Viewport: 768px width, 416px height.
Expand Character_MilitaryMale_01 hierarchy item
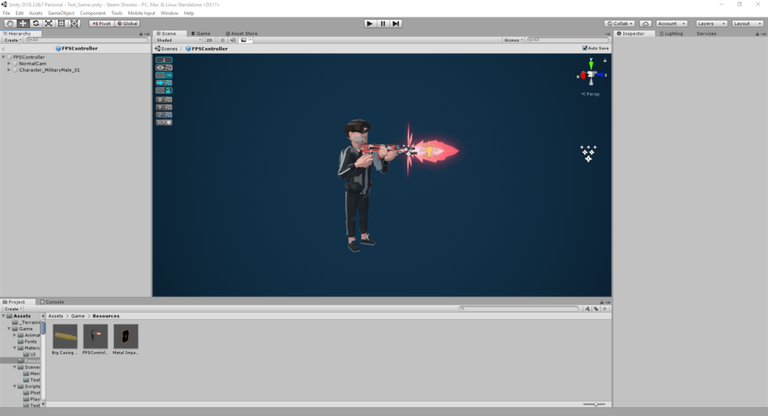click(x=9, y=70)
